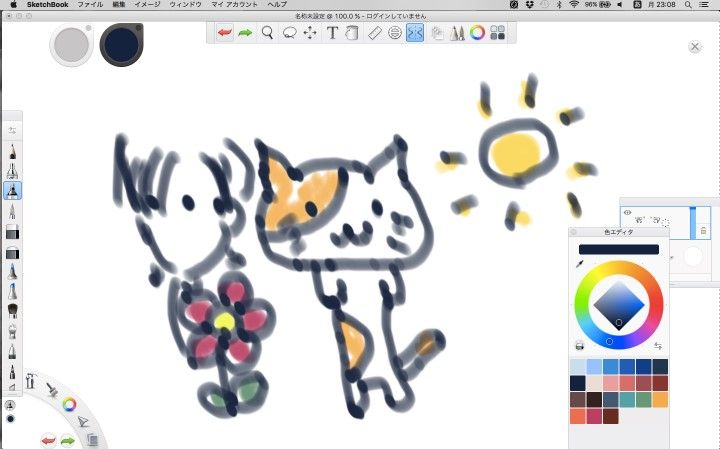Open the ヘルプ menu
Viewport: 720px width, 449px height.
point(277,5)
